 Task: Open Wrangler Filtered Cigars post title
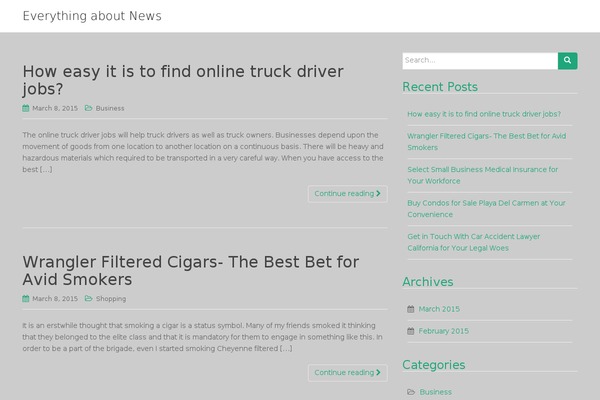[191, 271]
